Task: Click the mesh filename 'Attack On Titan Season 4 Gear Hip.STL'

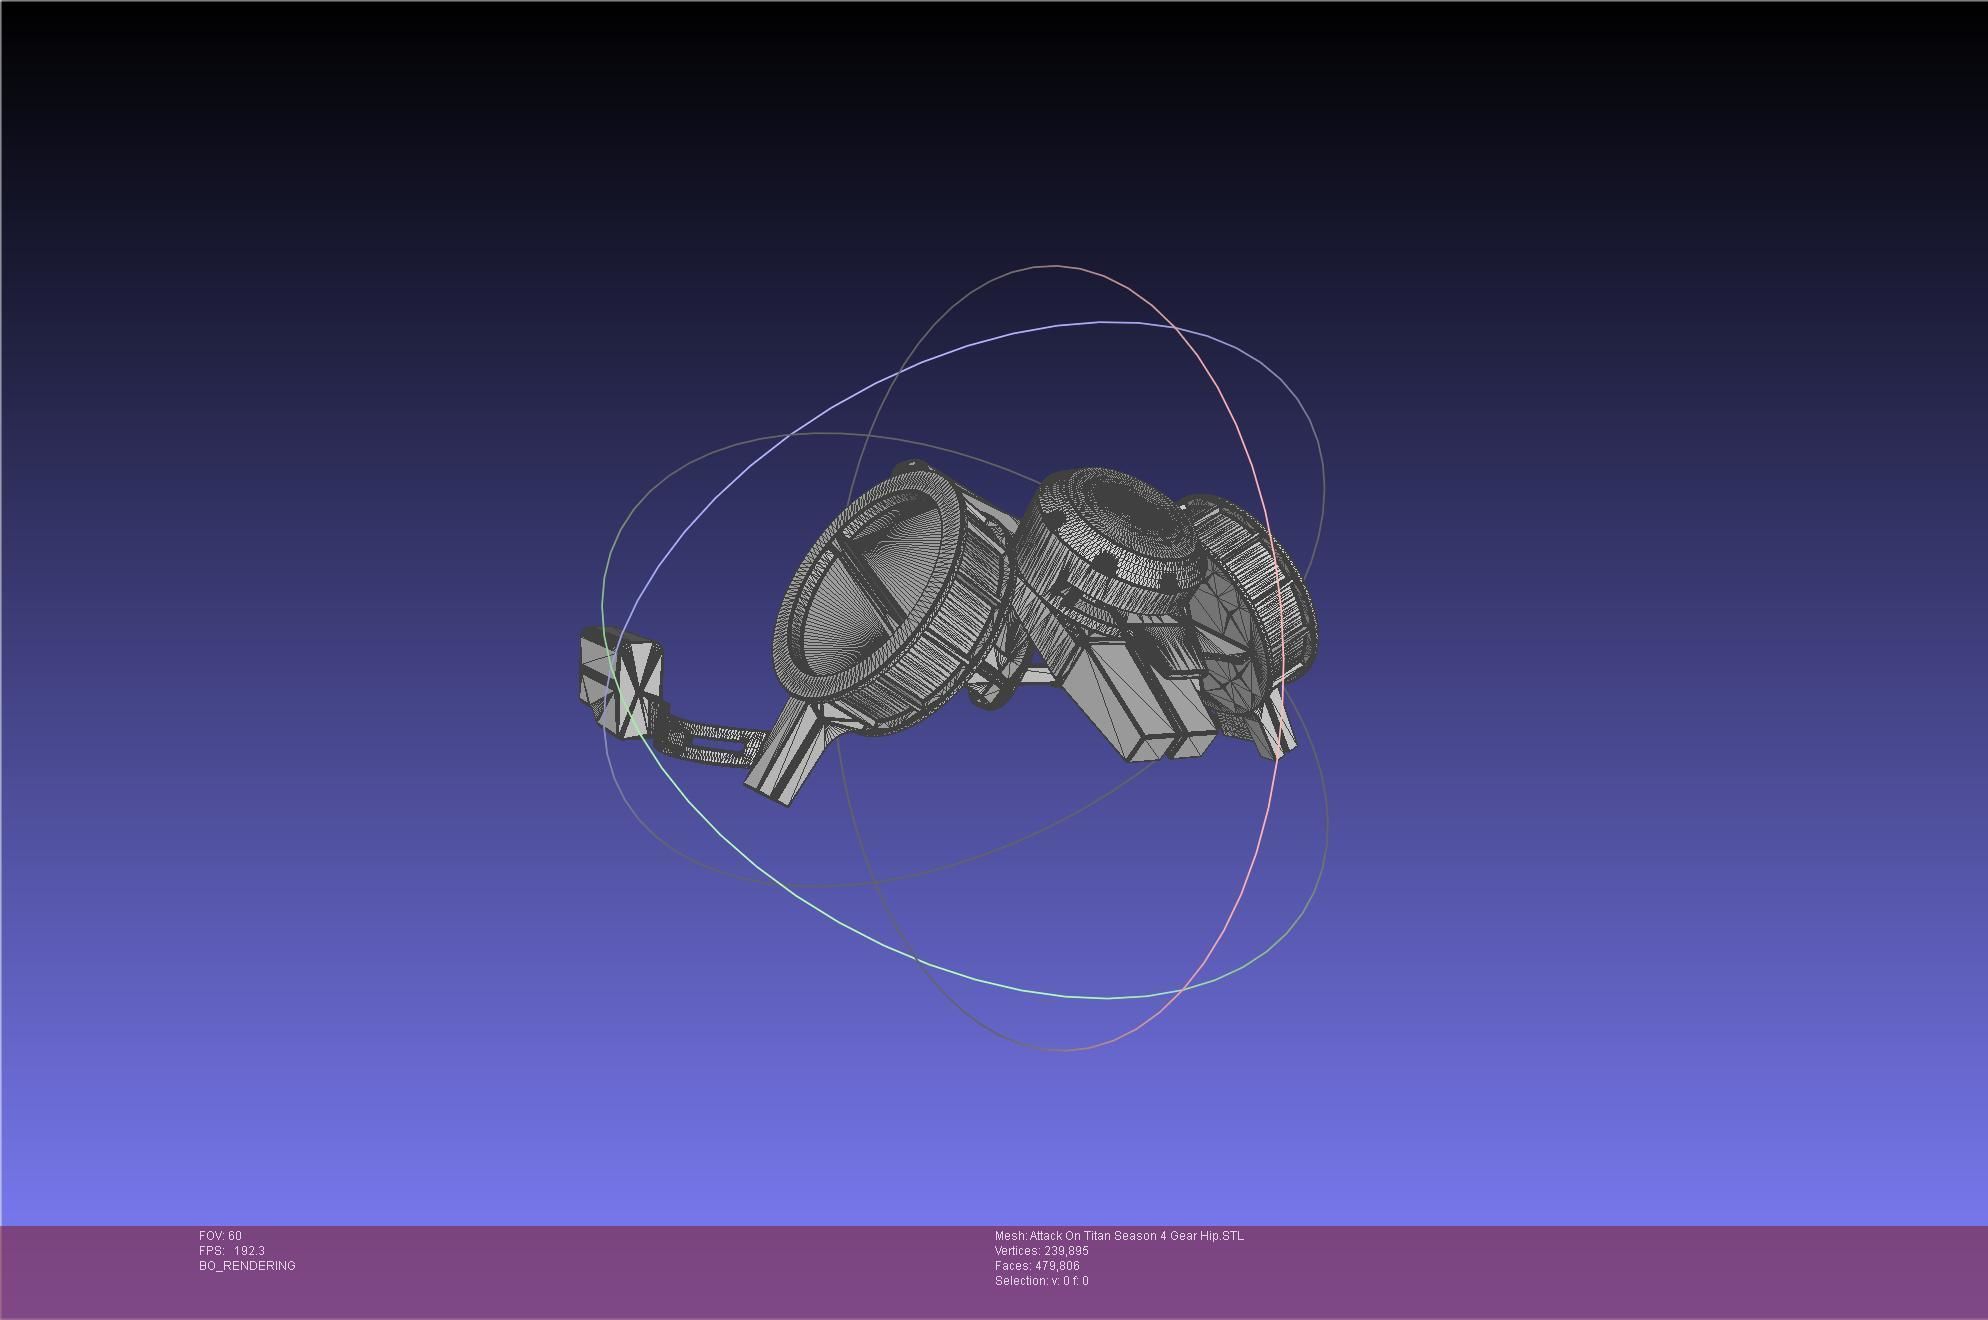Action: [1137, 1236]
